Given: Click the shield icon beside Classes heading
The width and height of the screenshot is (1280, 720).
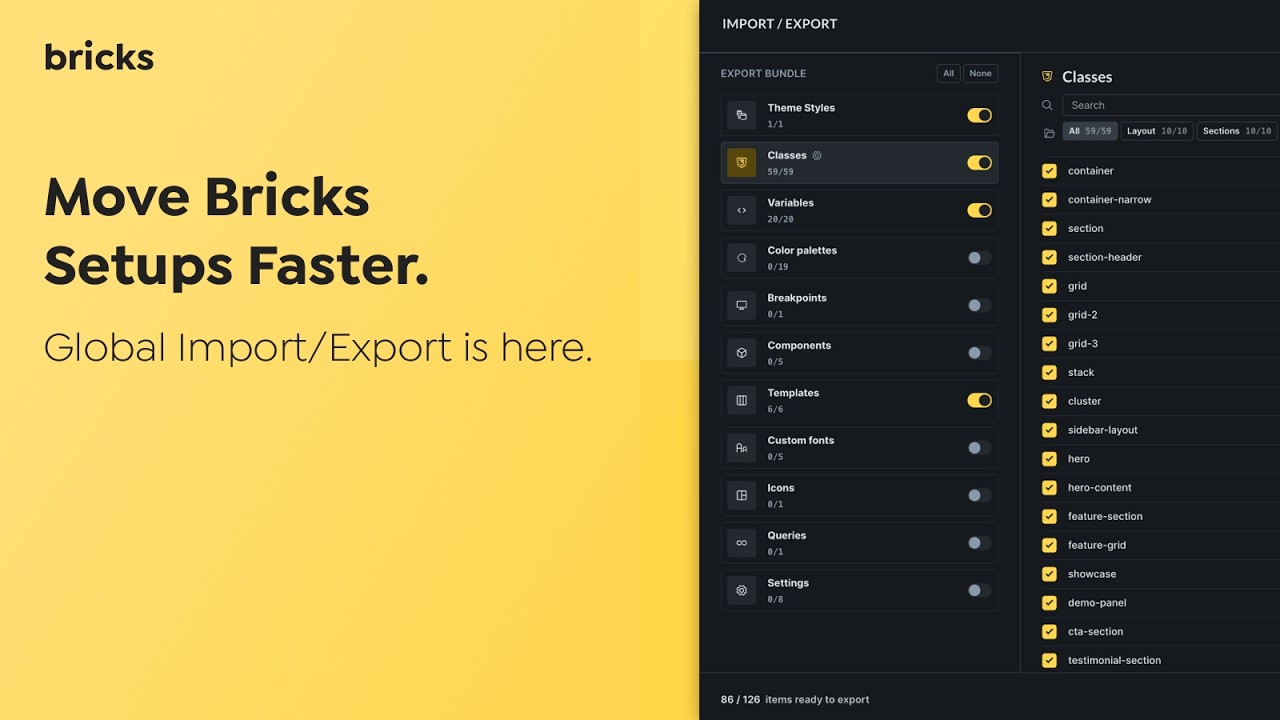Looking at the screenshot, I should pyautogui.click(x=1047, y=76).
